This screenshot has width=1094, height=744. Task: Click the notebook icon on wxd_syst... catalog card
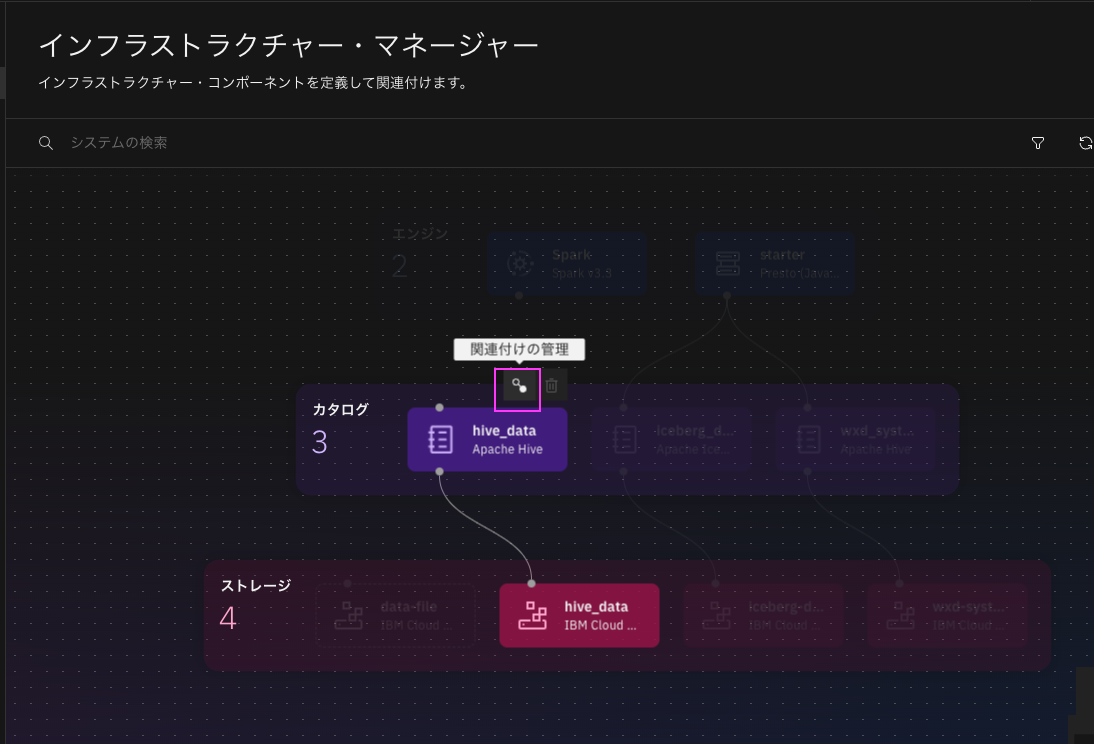(809, 440)
